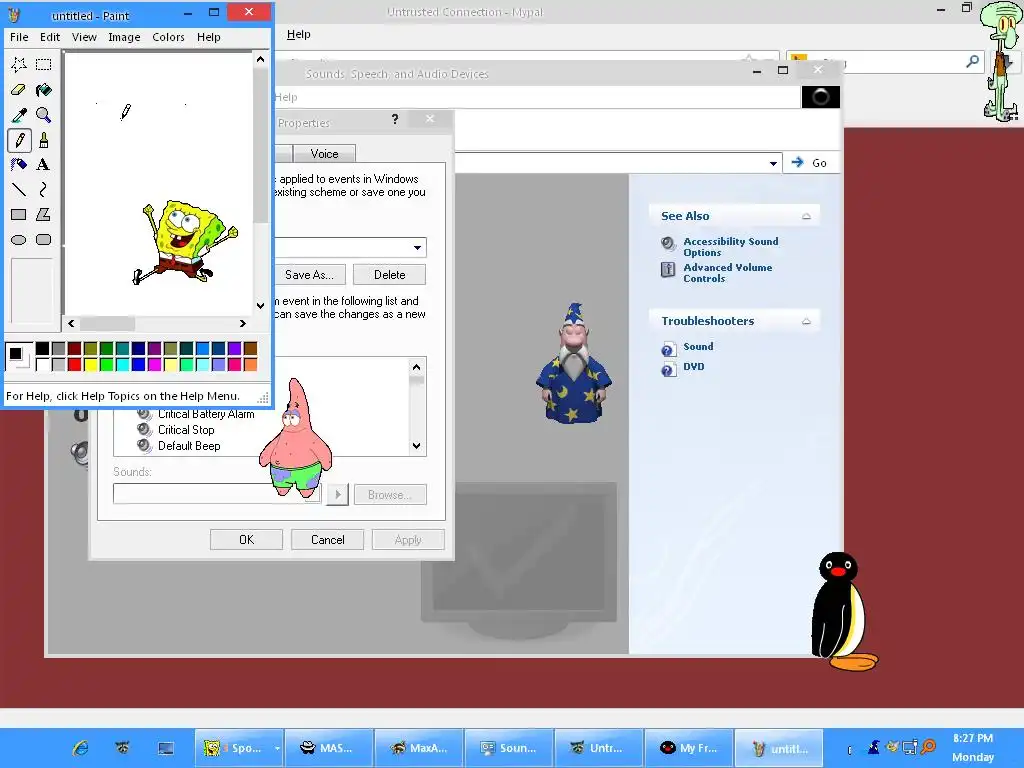1024x768 pixels.
Task: Select Critical Battery Alarm event row
Action: pyautogui.click(x=206, y=414)
